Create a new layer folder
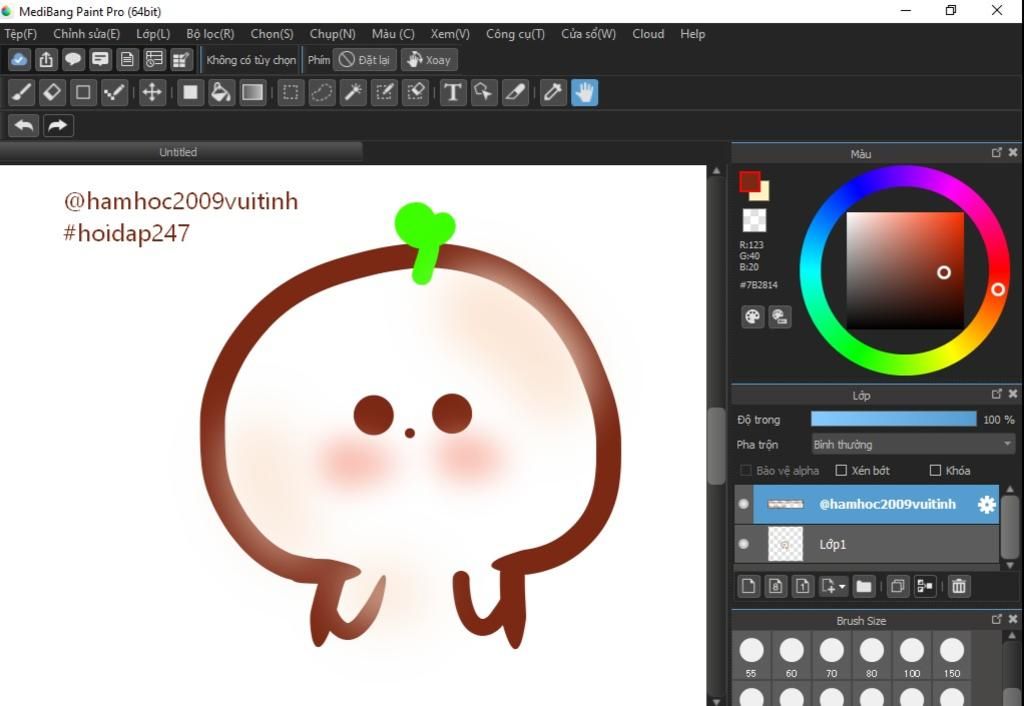 (863, 586)
